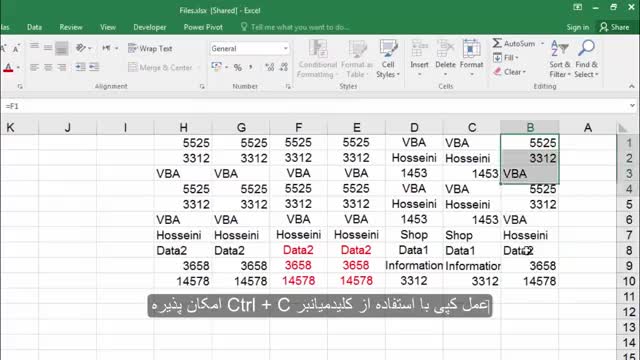Decrease font size with the small A icon

point(16,49)
